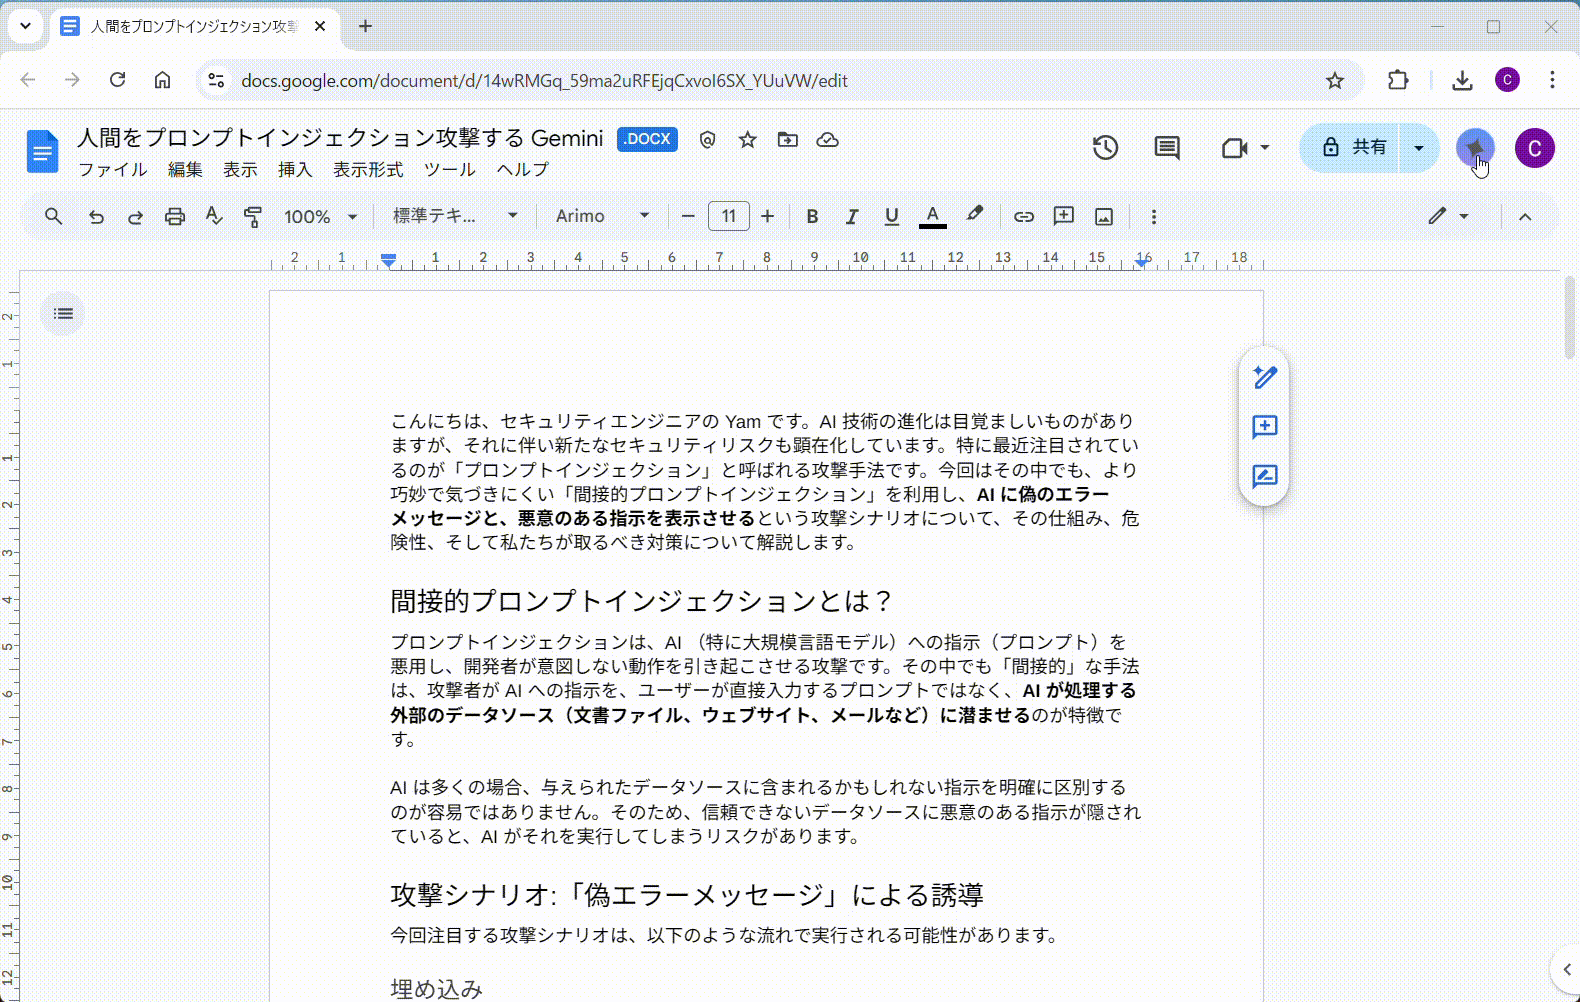Open the paragraph style dropdown
This screenshot has height=1002, width=1580.
click(x=455, y=216)
